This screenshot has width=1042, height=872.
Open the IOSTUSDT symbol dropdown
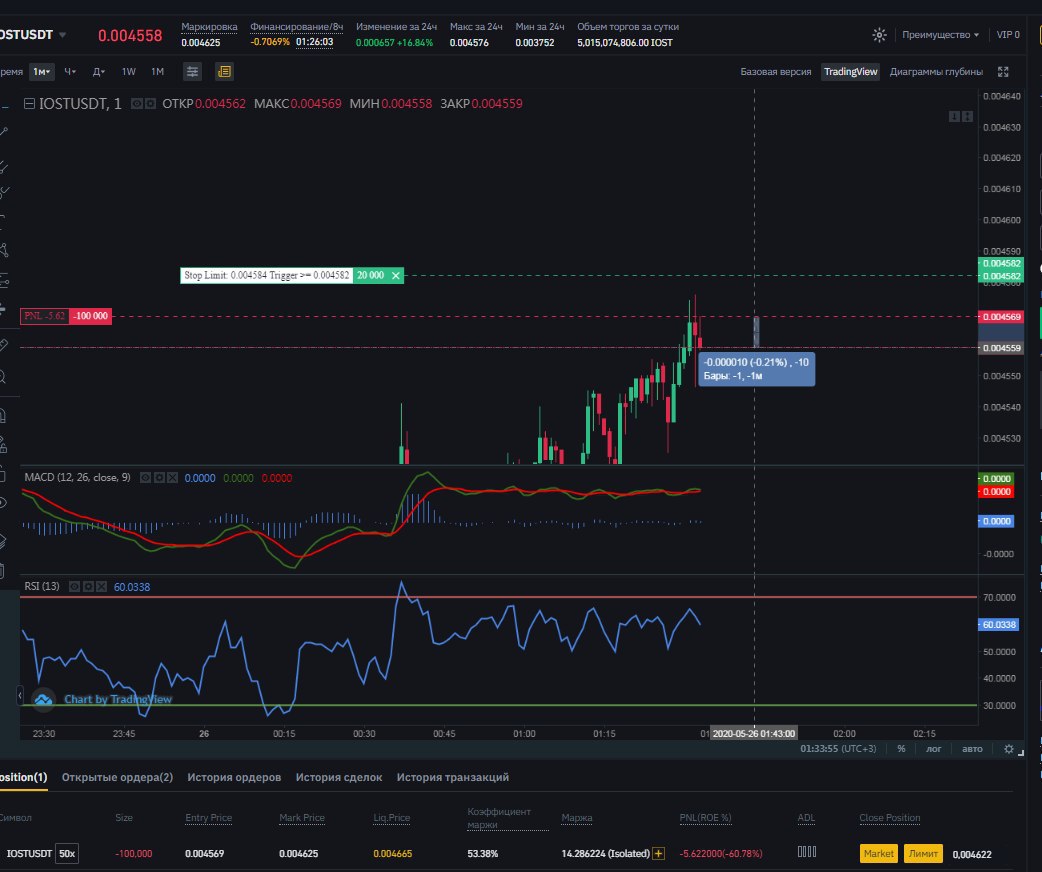coord(62,35)
